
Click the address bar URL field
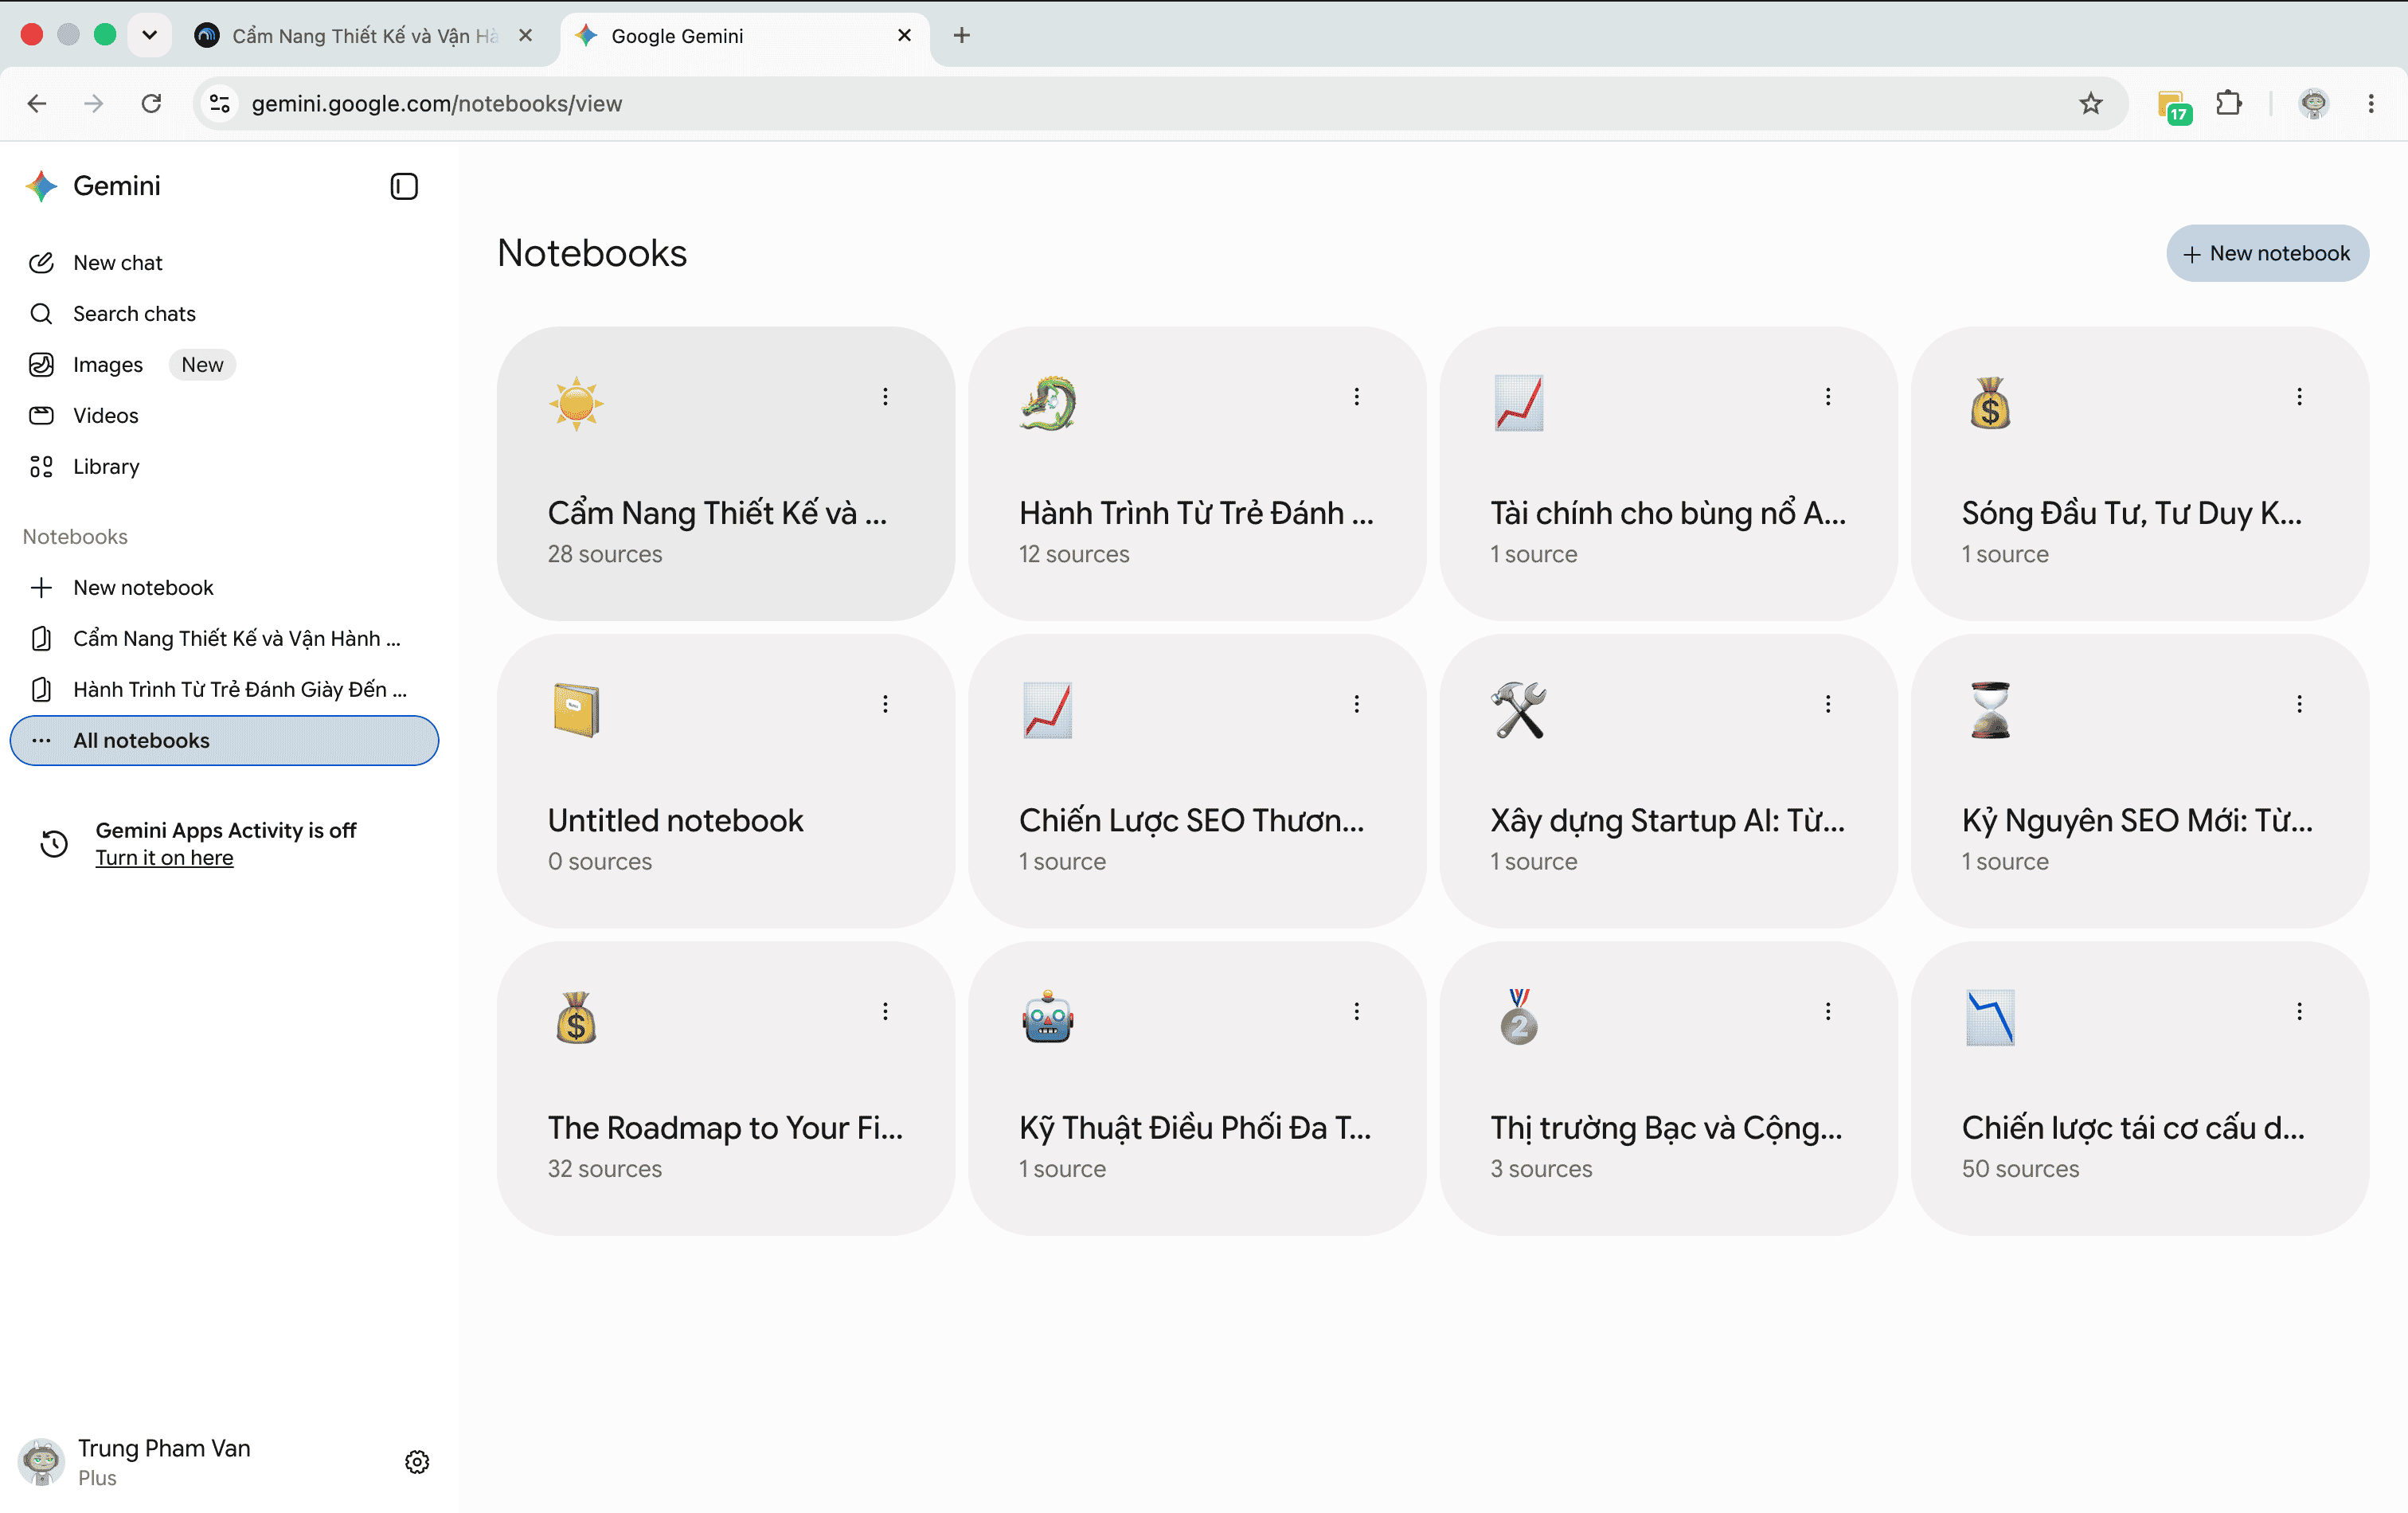click(1160, 104)
